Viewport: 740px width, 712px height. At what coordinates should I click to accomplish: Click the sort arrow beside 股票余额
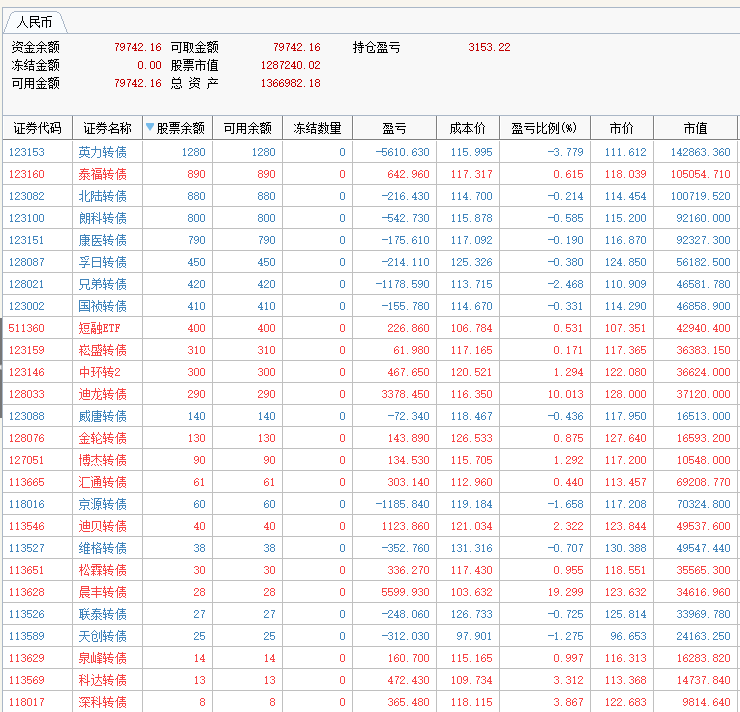pyautogui.click(x=150, y=127)
